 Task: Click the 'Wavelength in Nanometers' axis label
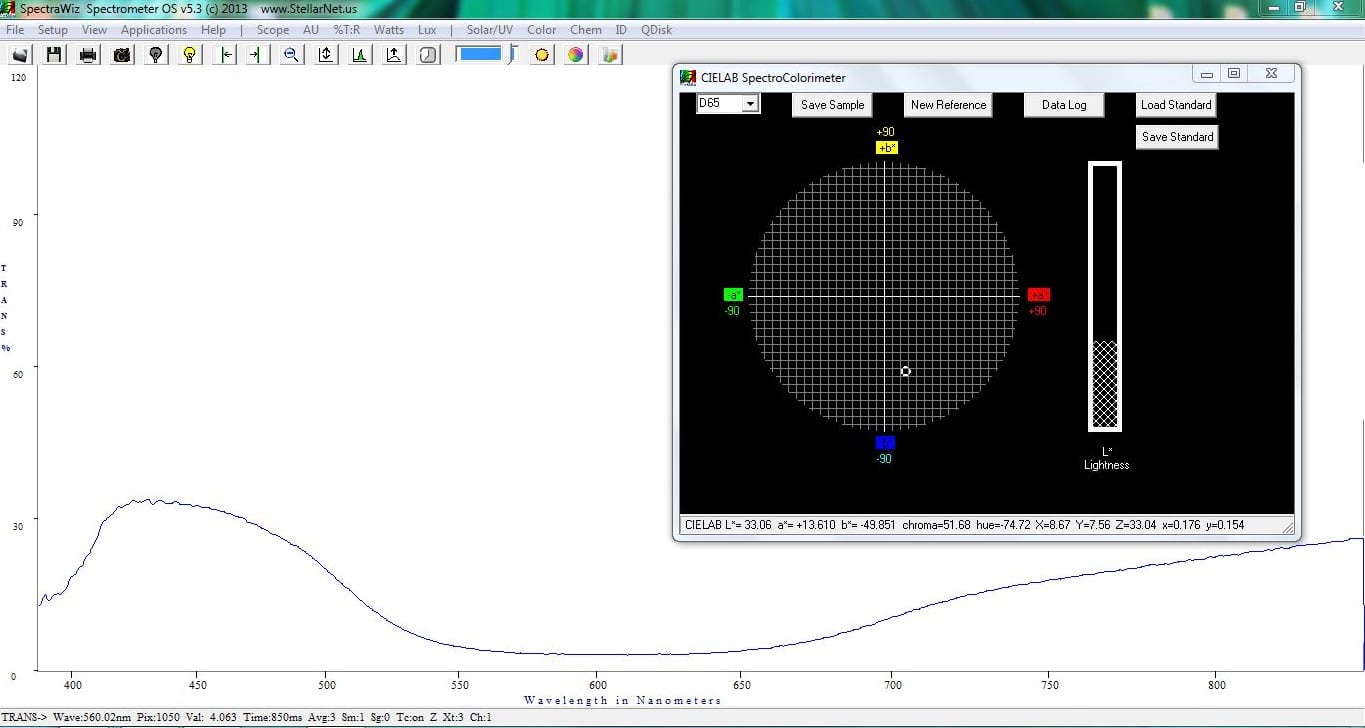(622, 700)
